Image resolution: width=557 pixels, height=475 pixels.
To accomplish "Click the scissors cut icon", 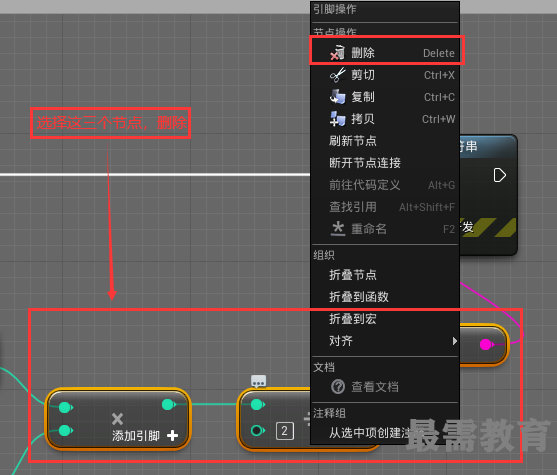I will coord(337,75).
